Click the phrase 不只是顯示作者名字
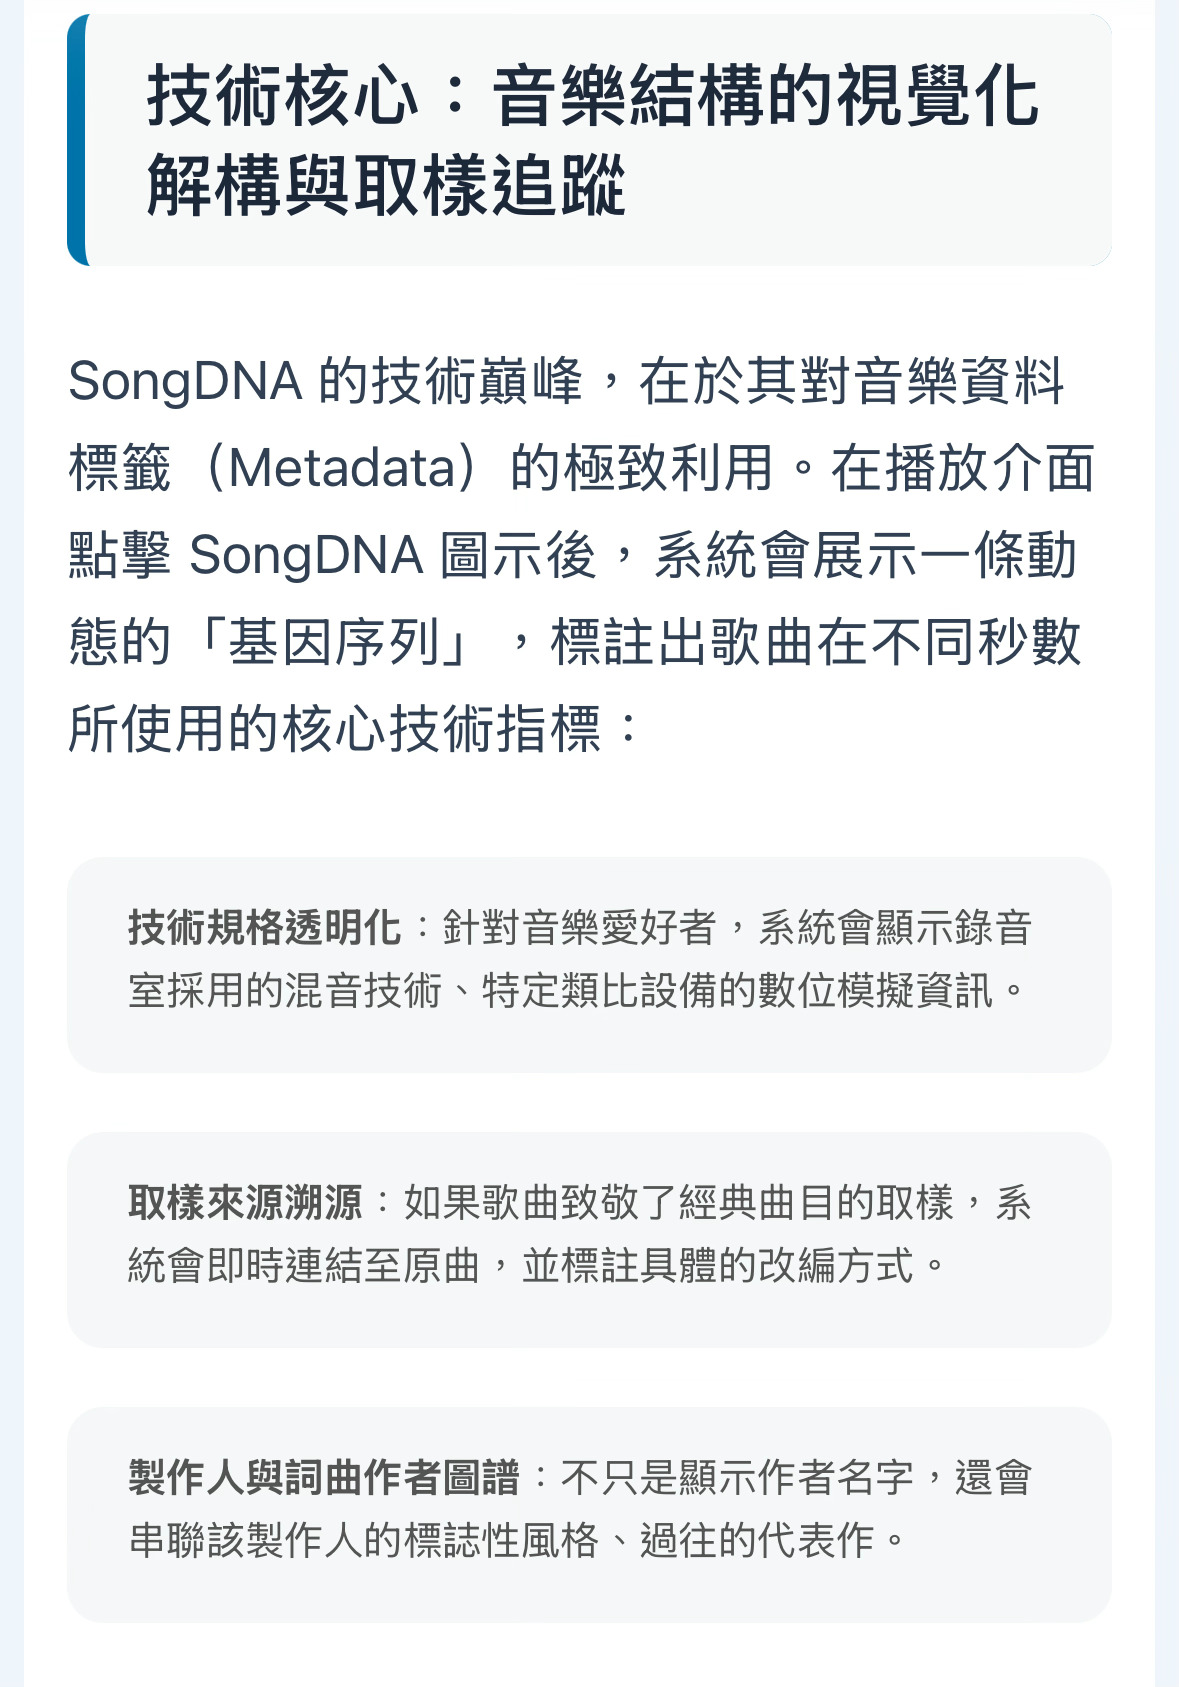Screen dimensions: 1179x1687 click(737, 1478)
